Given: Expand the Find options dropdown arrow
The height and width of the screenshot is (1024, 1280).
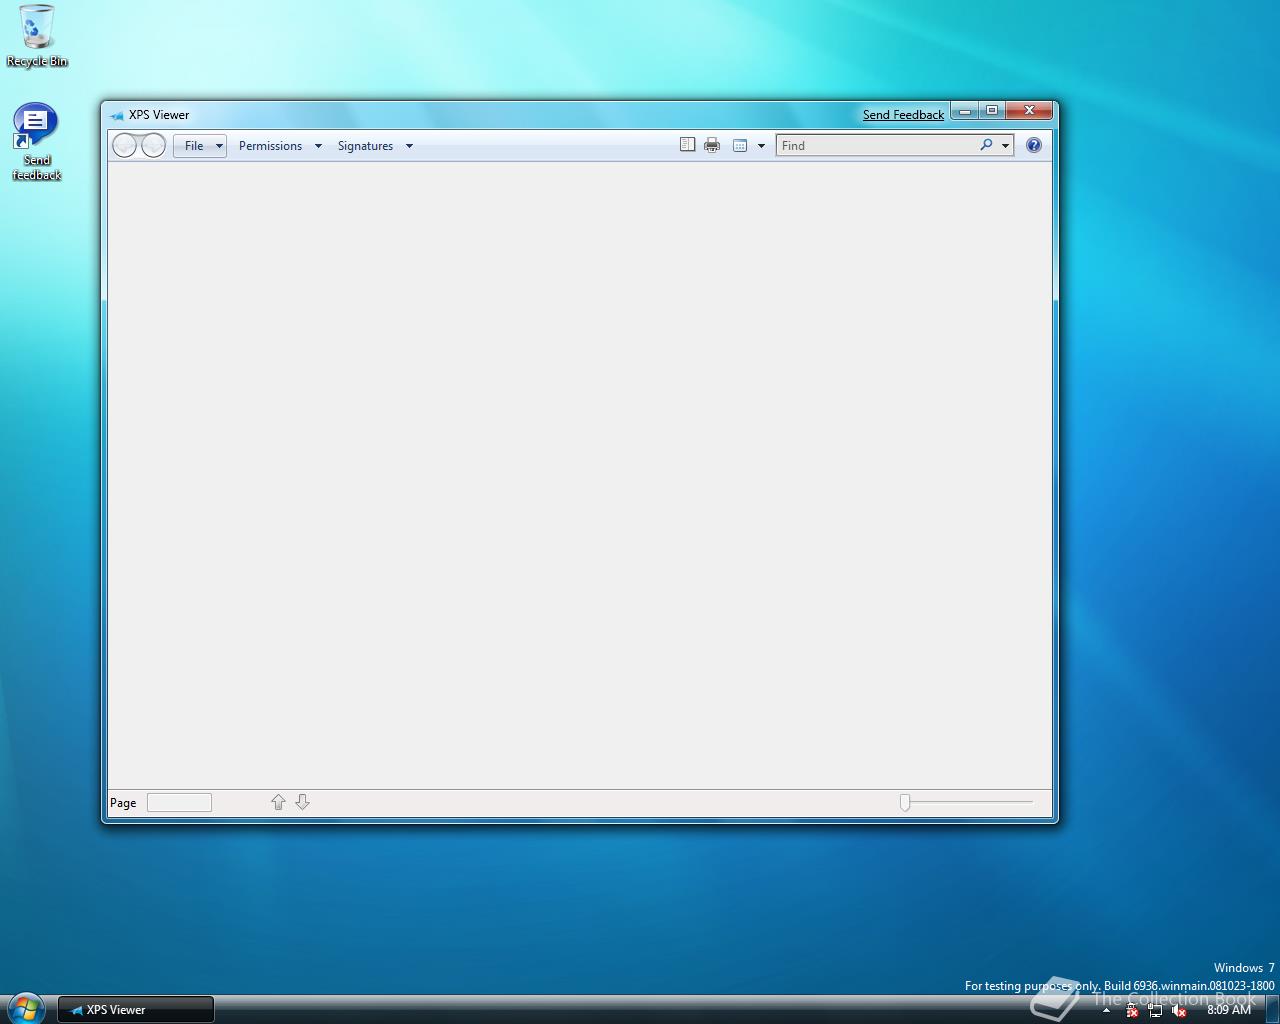Looking at the screenshot, I should 1005,146.
